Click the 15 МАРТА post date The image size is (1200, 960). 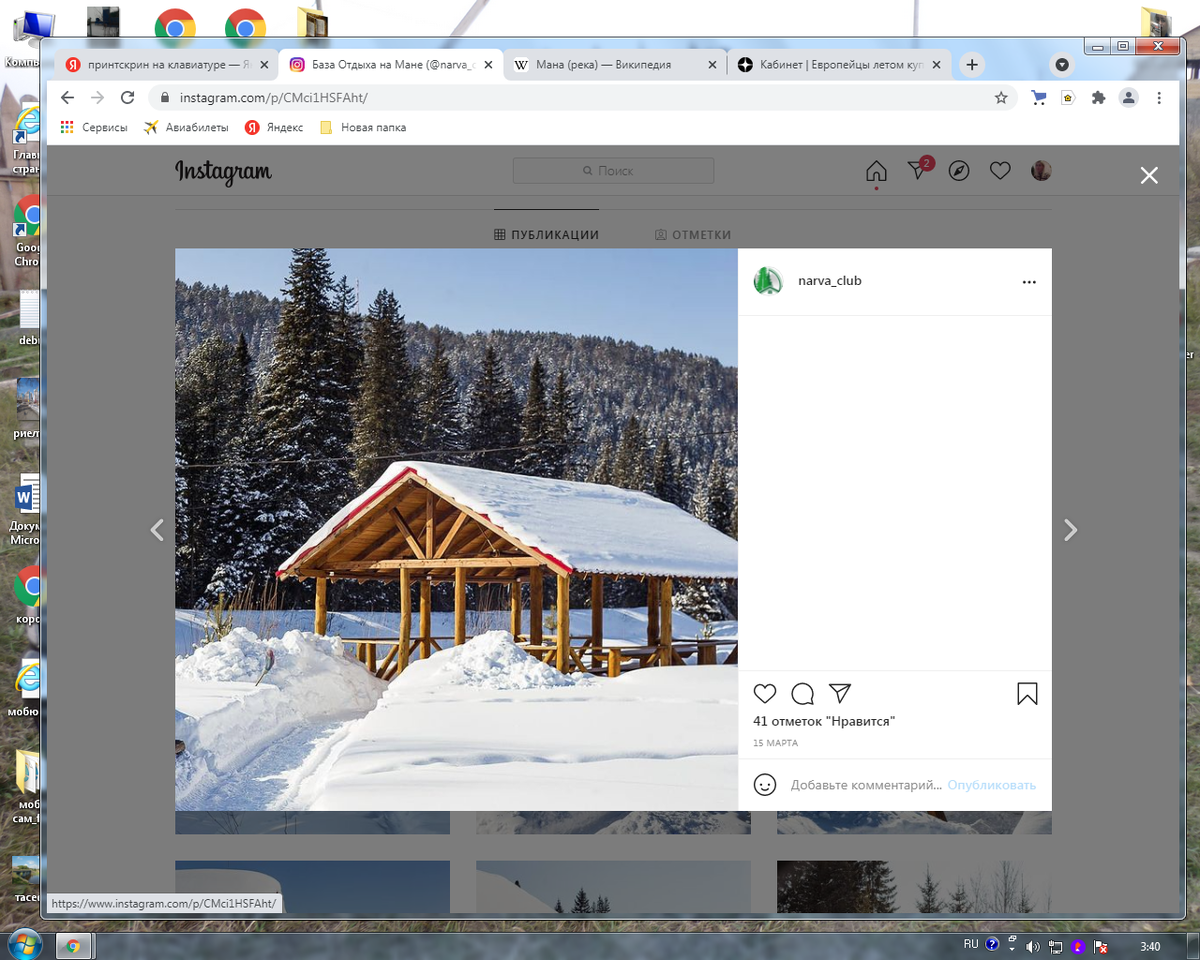tap(775, 743)
